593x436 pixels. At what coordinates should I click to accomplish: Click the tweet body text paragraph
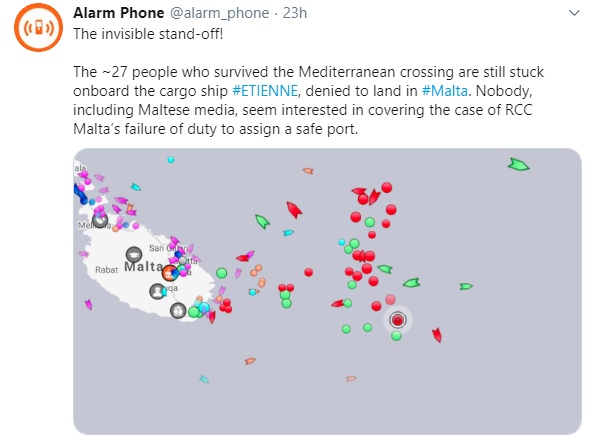coord(309,100)
